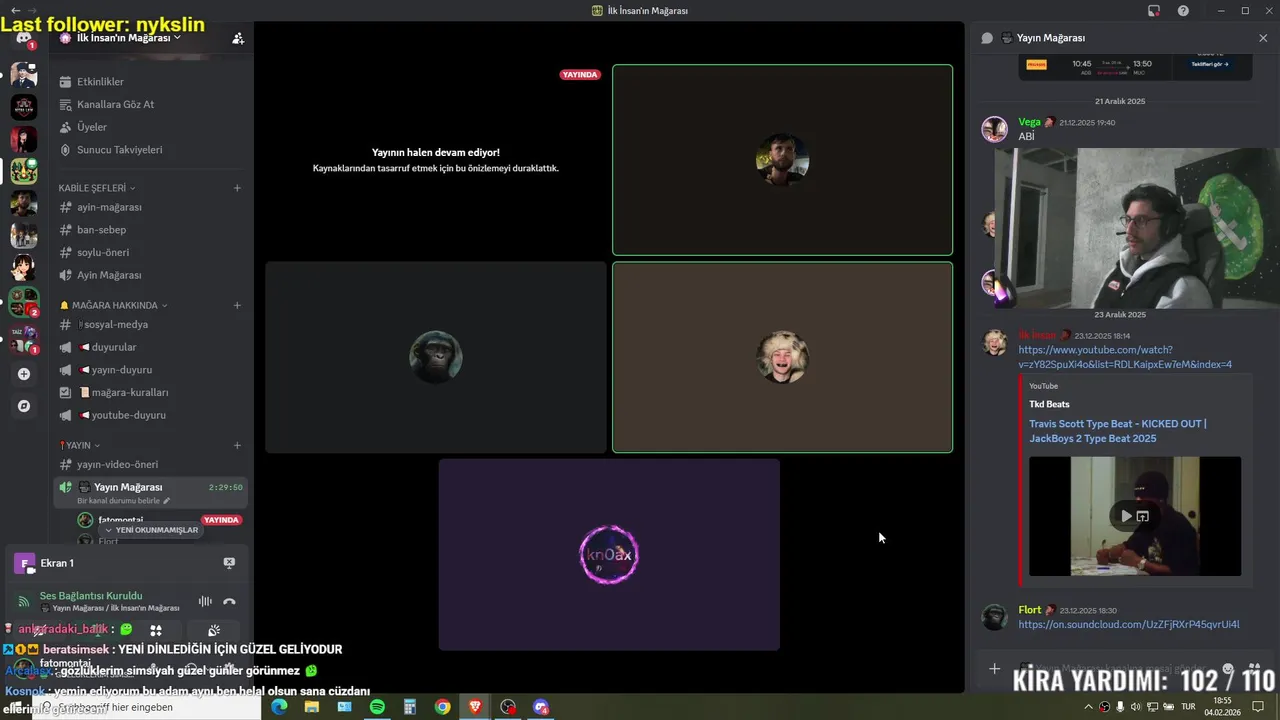Viewport: 1280px width, 720px height.
Task: Jump to YENİ OKUNMAMIŞLAR unread pill
Action: [x=152, y=530]
